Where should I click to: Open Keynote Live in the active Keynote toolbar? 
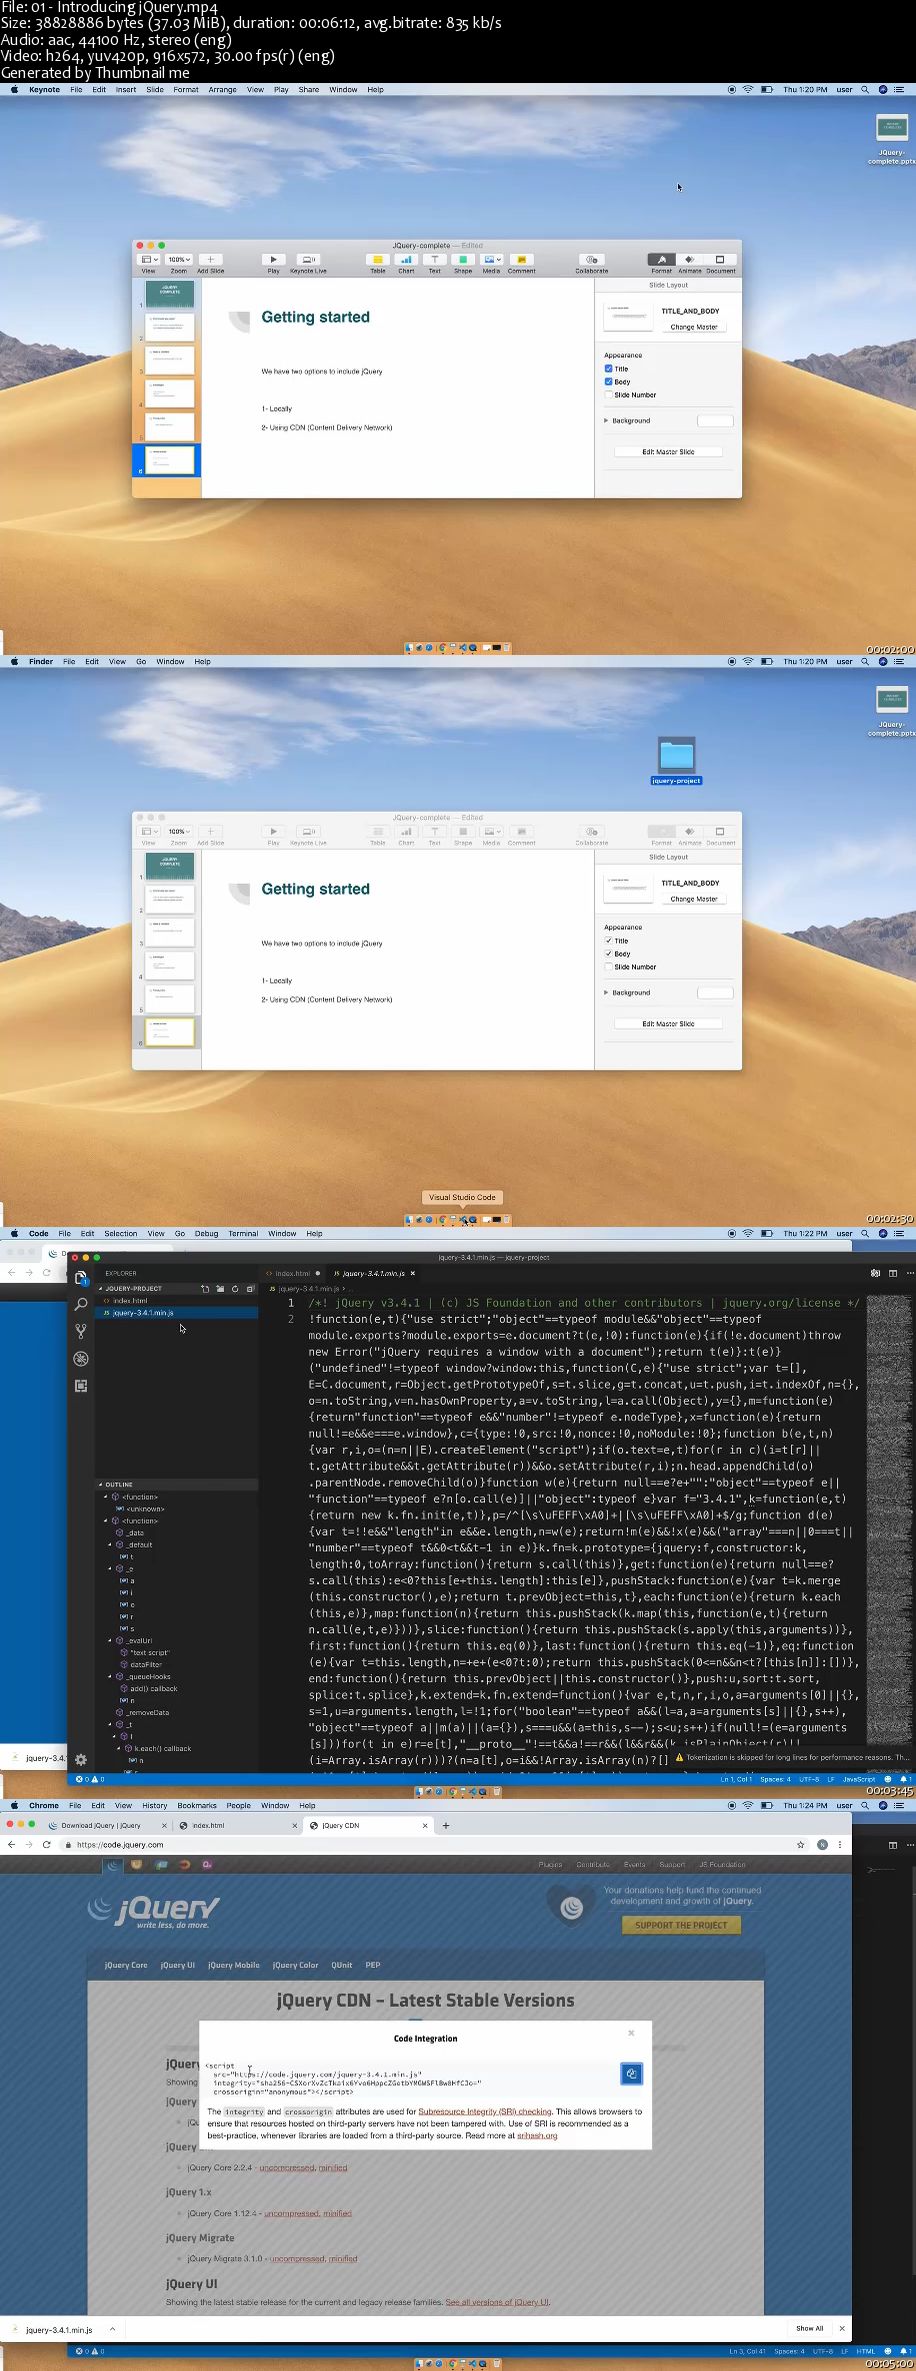(308, 260)
